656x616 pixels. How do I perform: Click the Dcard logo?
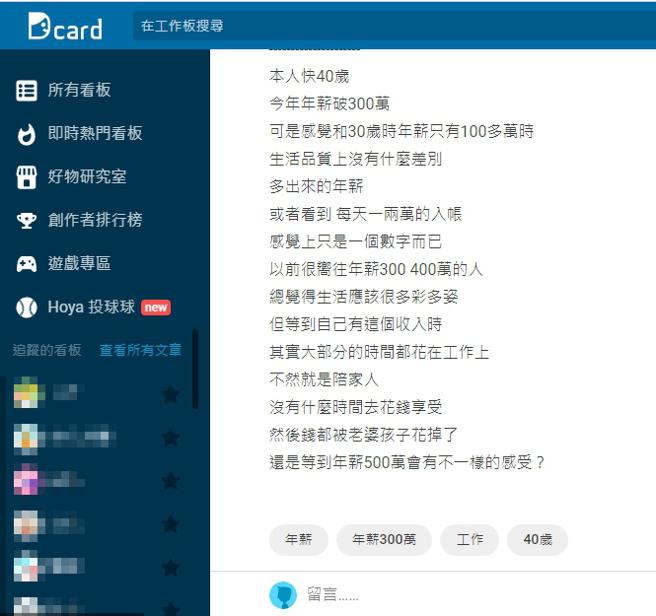(x=65, y=27)
